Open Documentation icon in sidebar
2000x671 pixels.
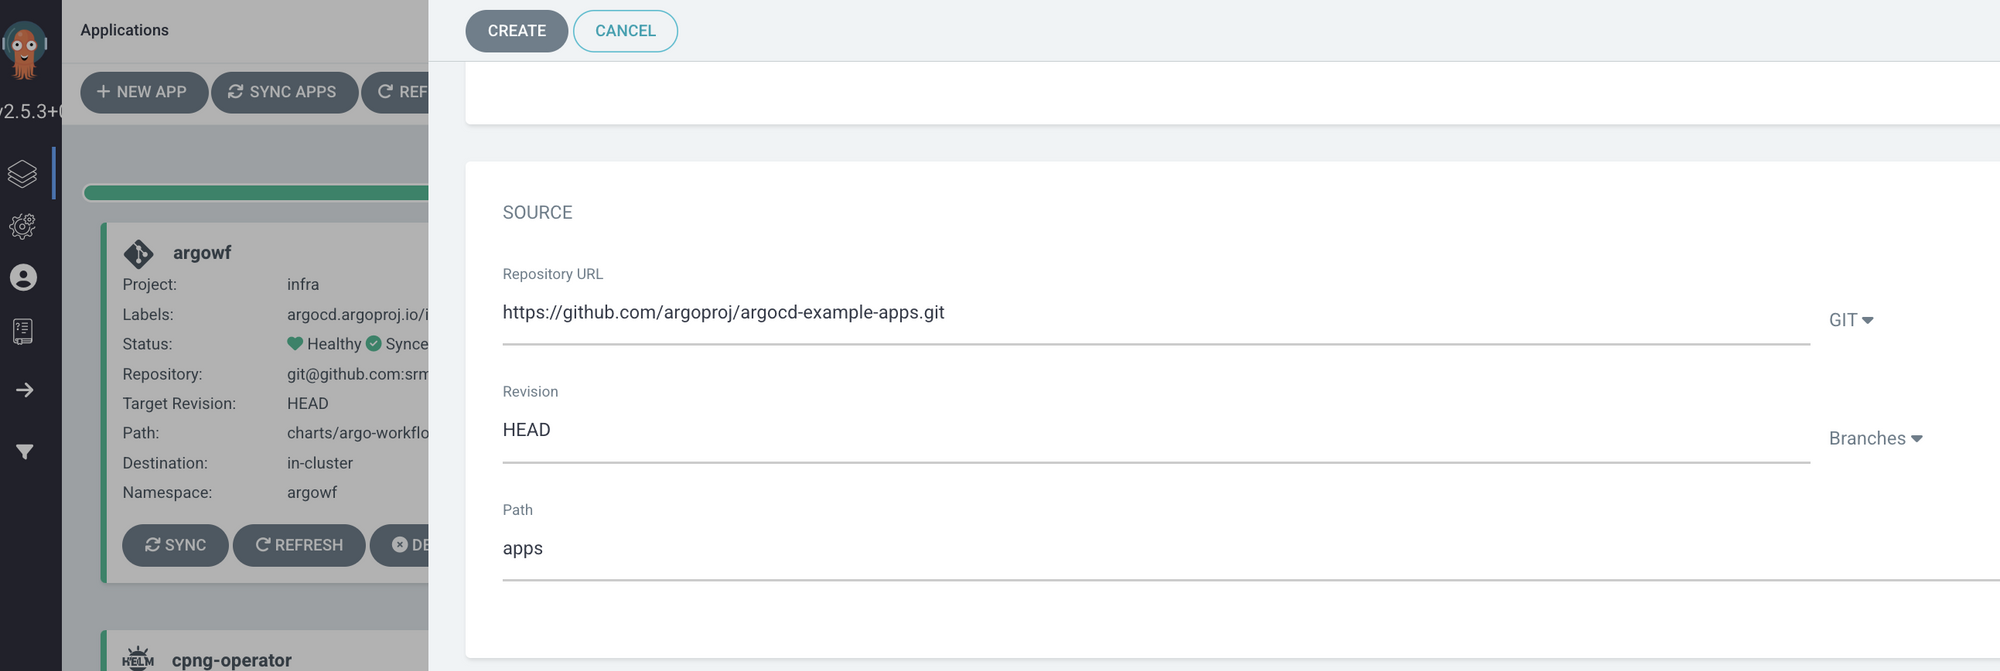pos(23,331)
